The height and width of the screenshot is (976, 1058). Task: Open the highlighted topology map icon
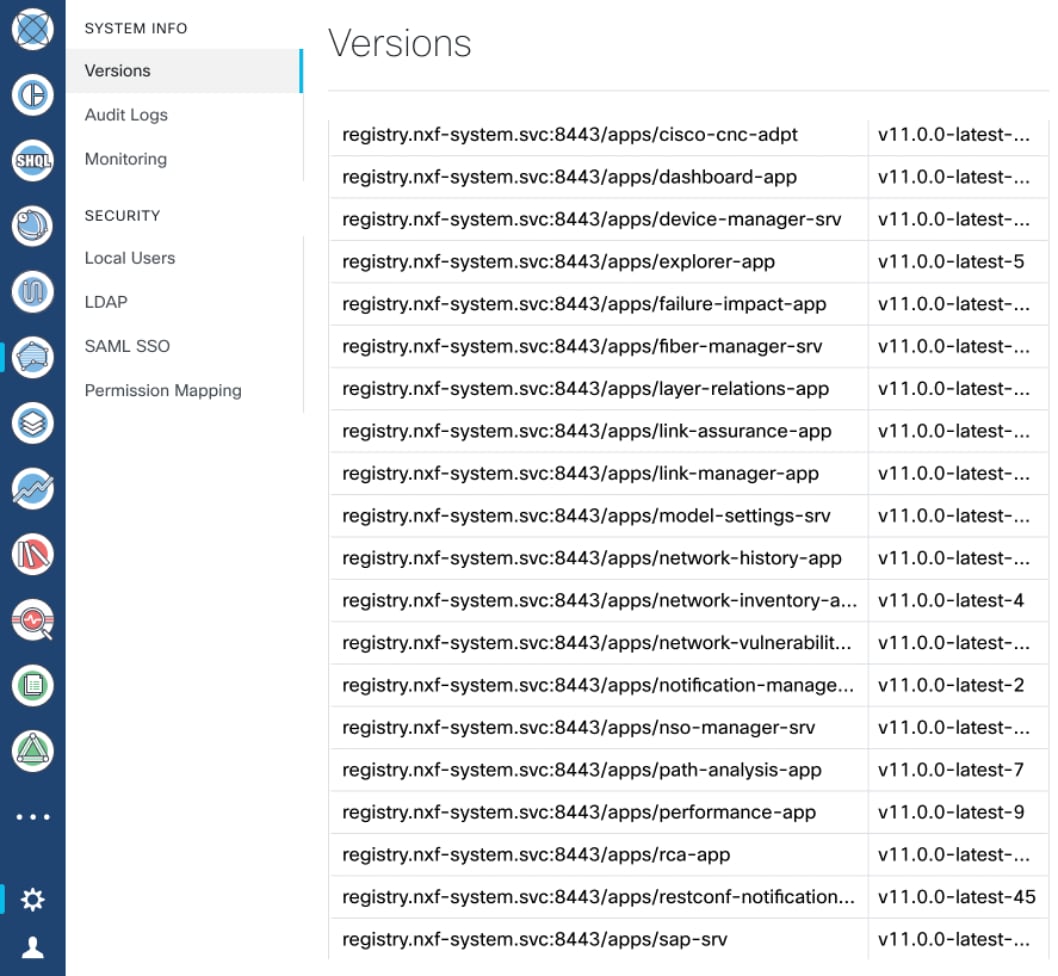(x=33, y=358)
